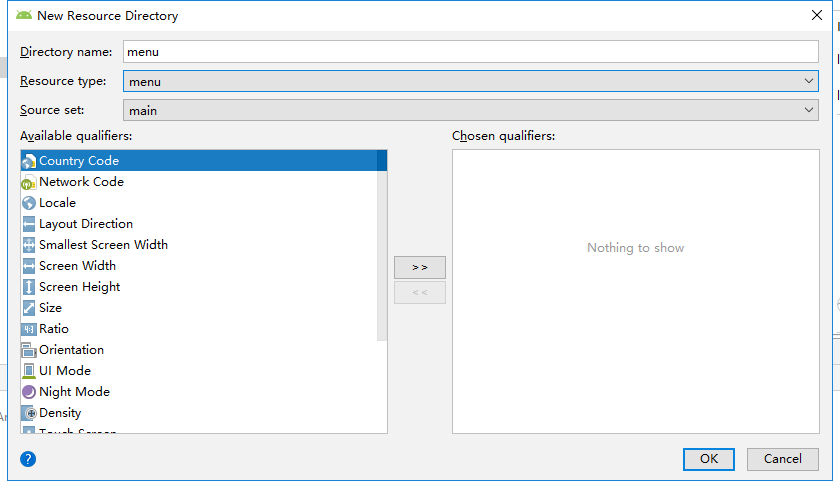Select the Size qualifier

pos(199,307)
